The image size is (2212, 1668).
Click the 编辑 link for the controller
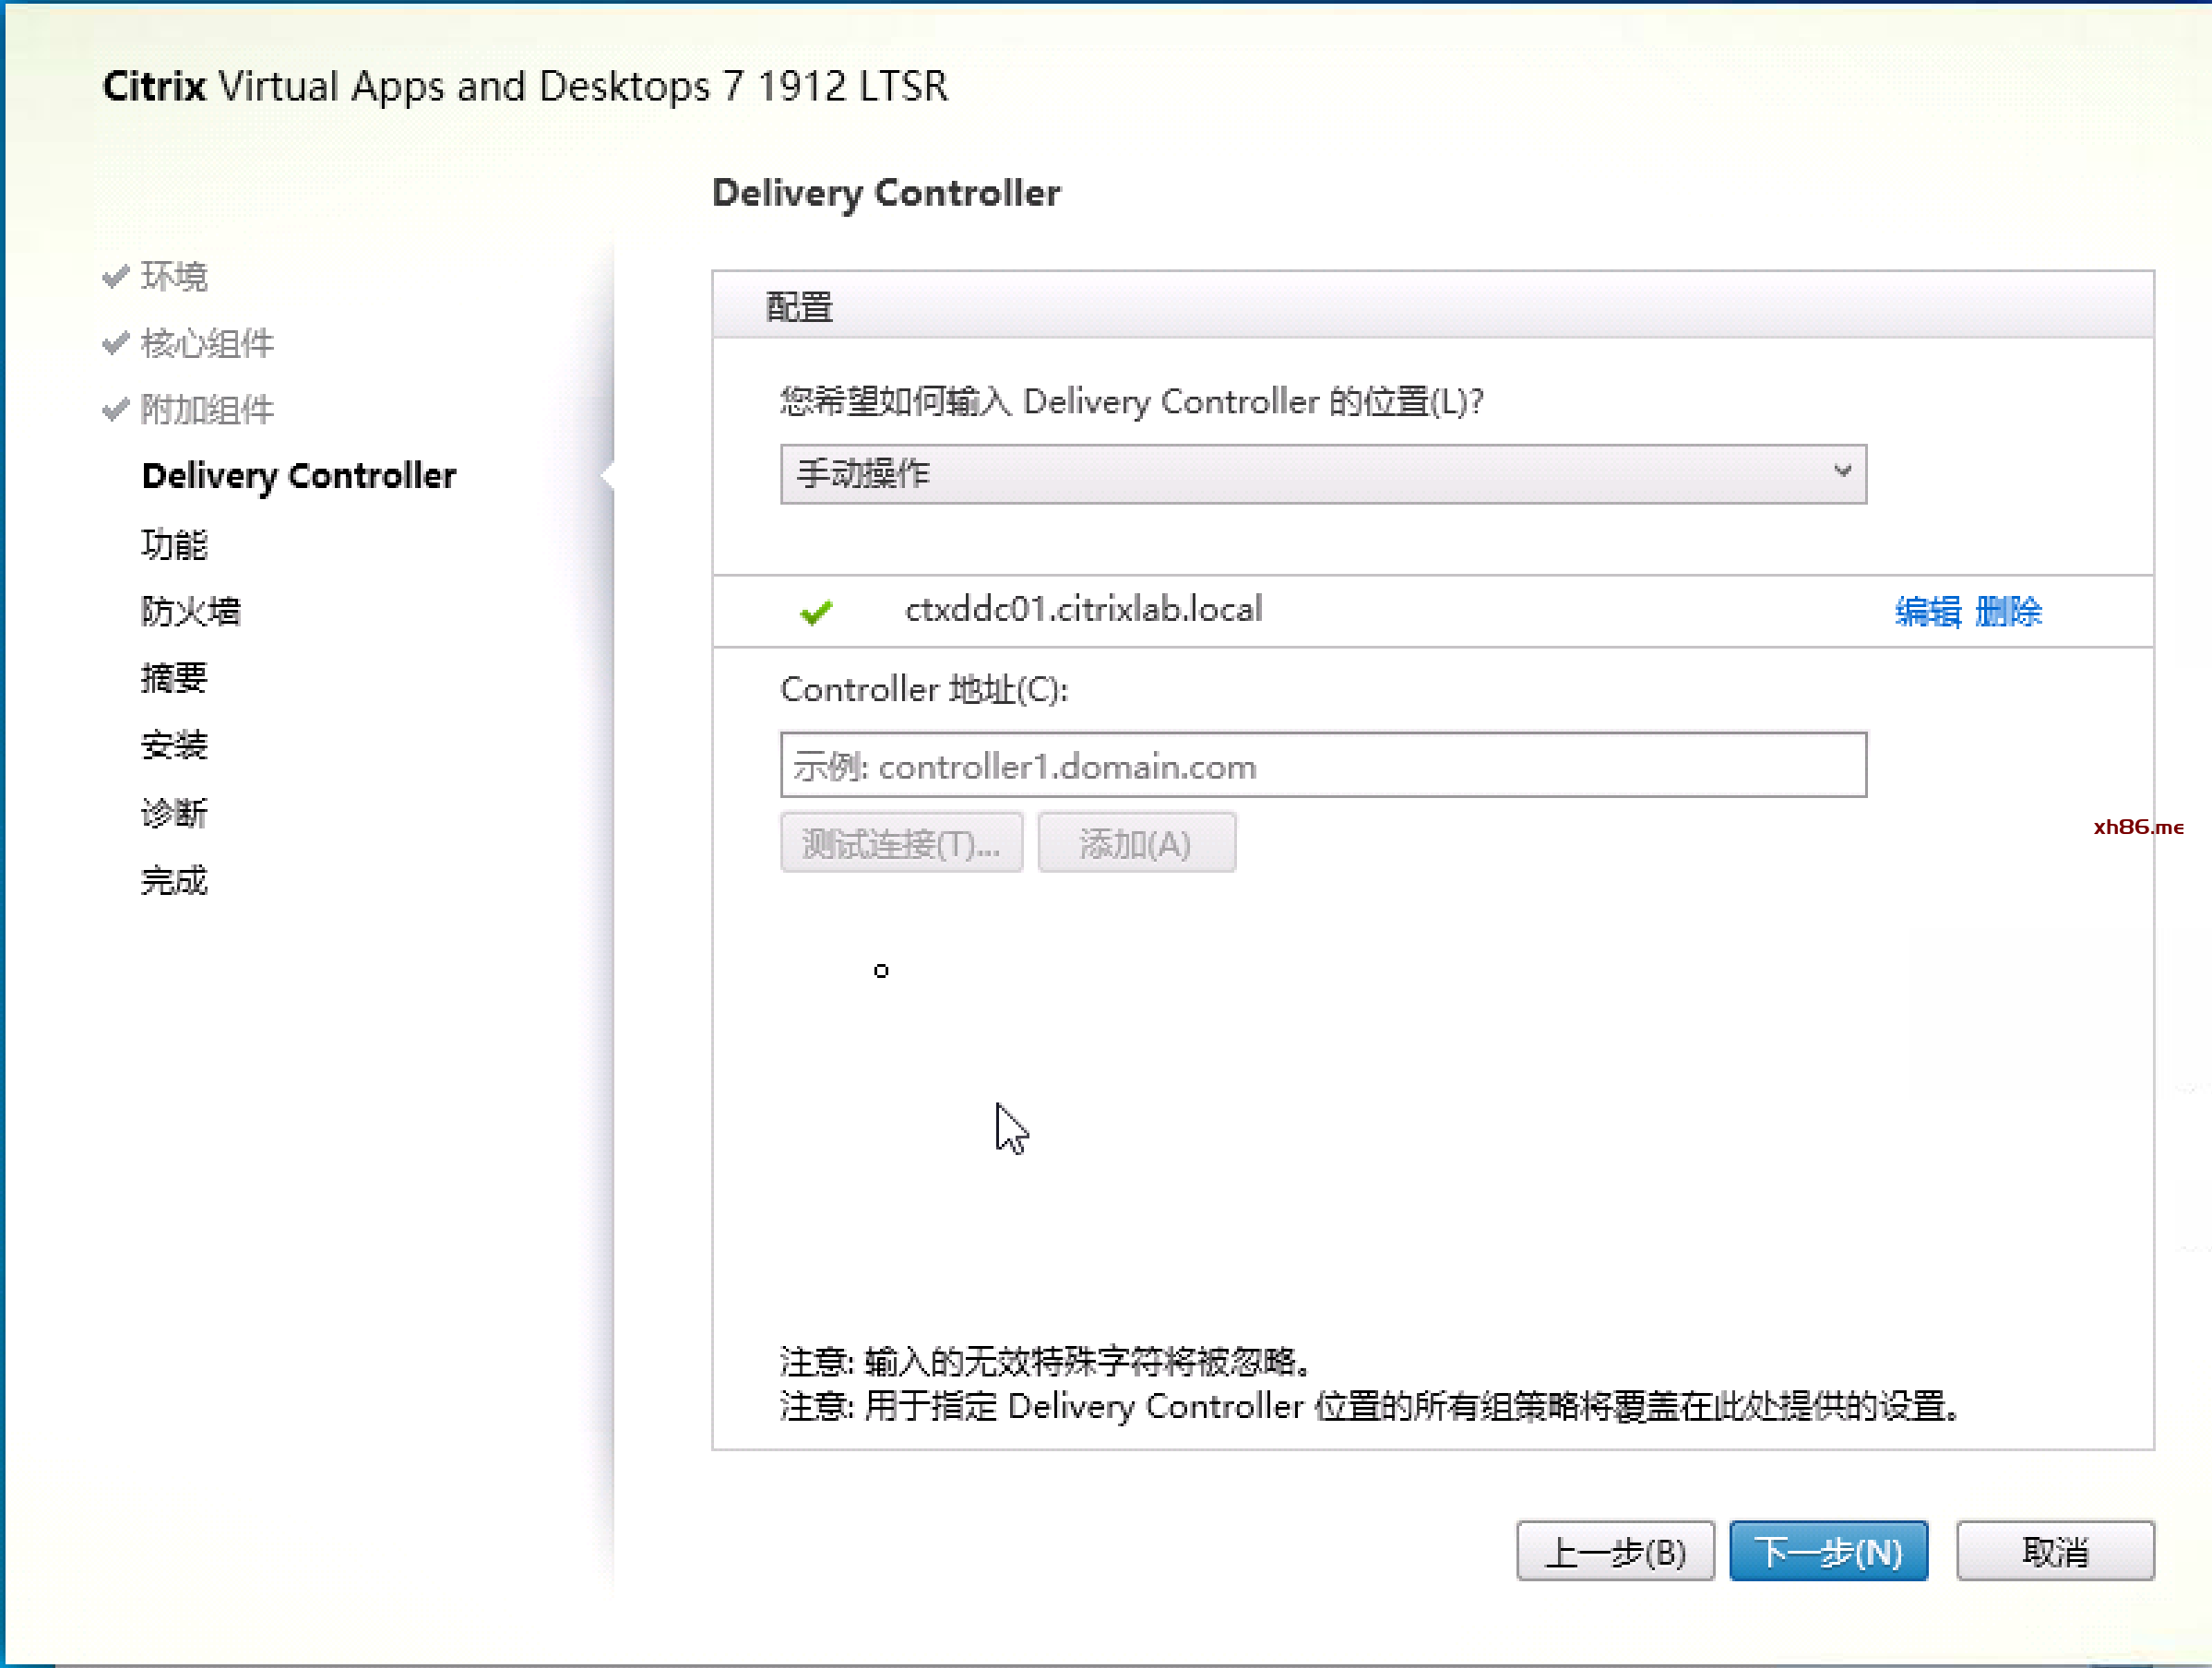point(1927,611)
